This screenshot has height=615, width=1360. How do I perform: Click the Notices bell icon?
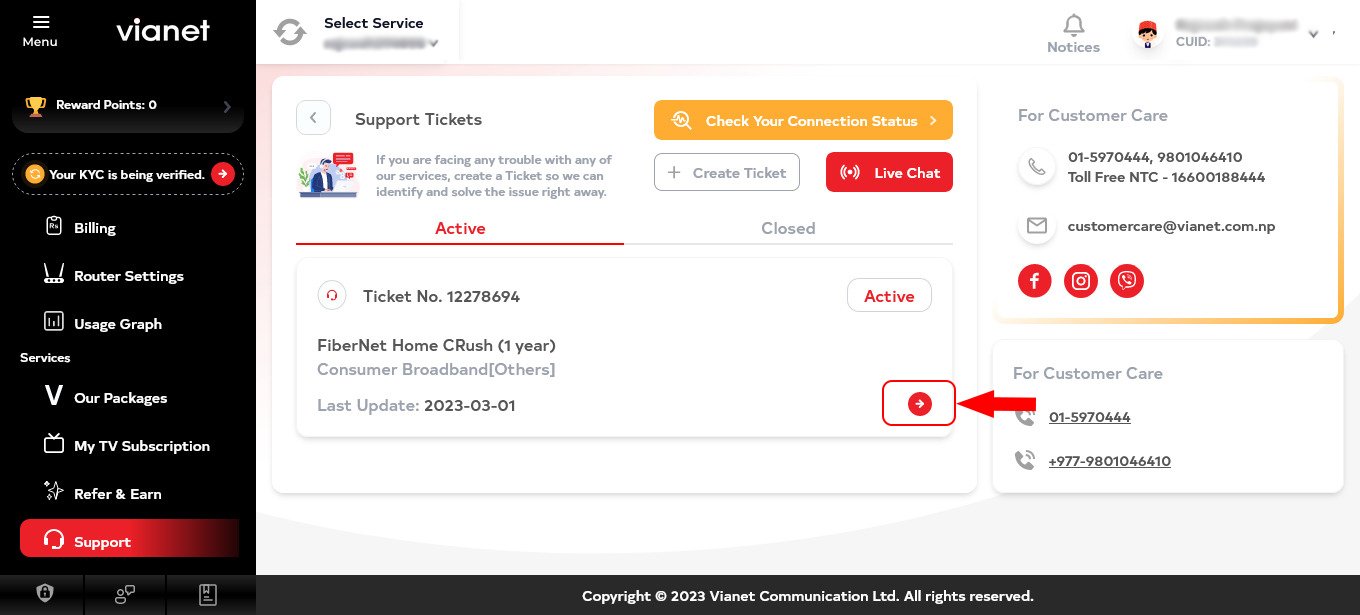click(1073, 24)
